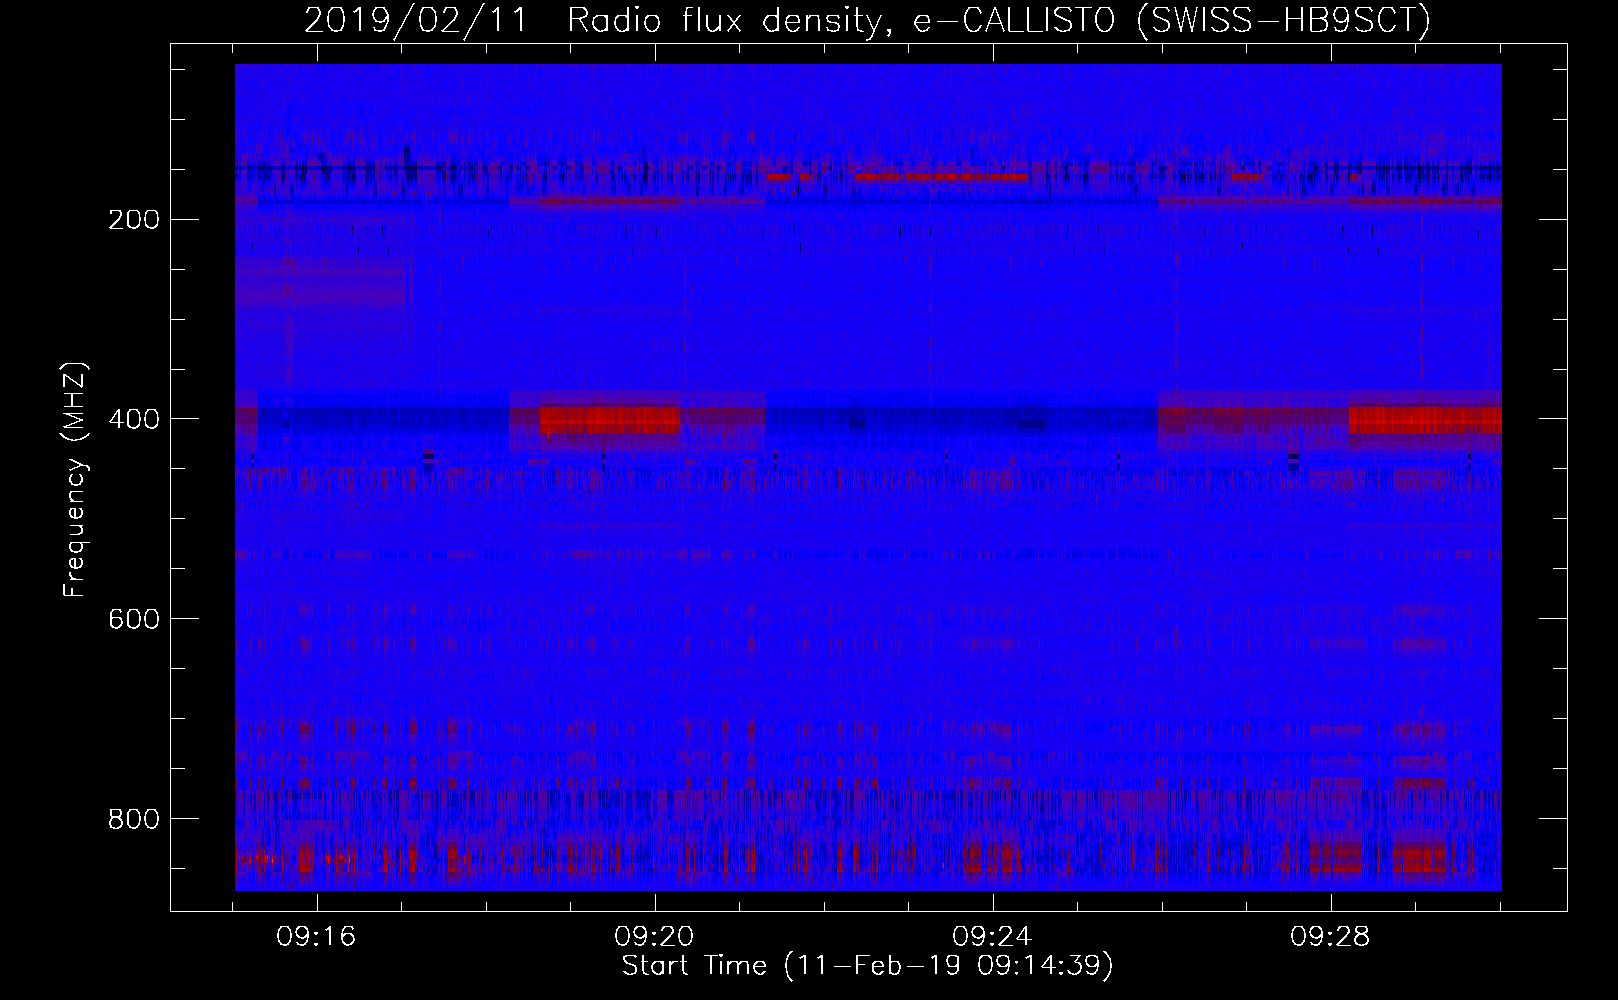This screenshot has height=1000, width=1618.
Task: Click the 09:24 time tick label
Action: [993, 937]
